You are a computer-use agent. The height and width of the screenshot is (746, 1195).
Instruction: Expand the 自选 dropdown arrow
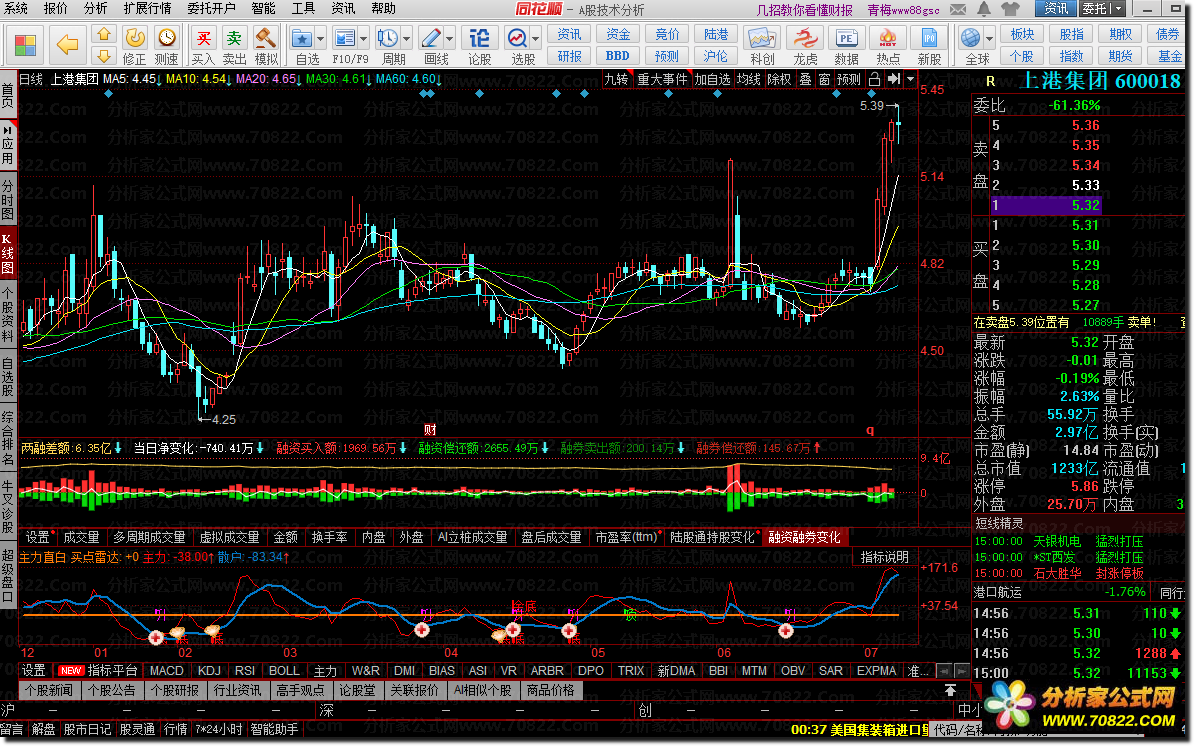(x=321, y=39)
